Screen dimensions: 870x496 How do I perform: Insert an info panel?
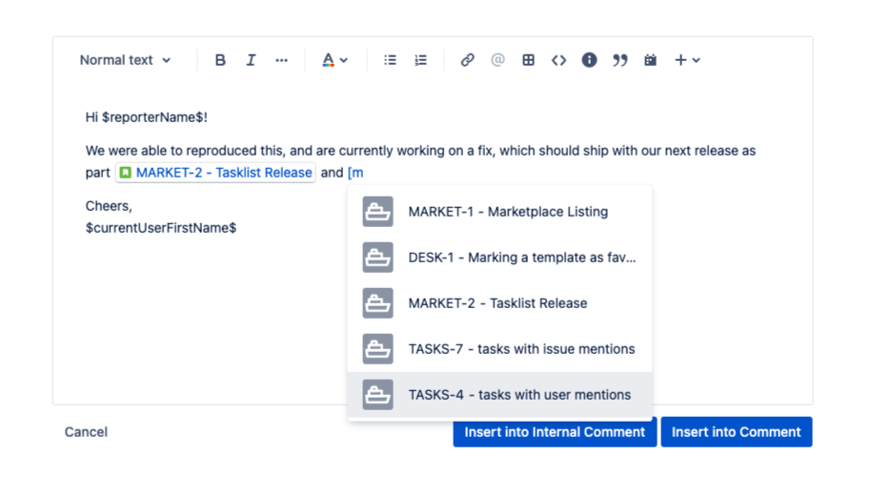[589, 60]
